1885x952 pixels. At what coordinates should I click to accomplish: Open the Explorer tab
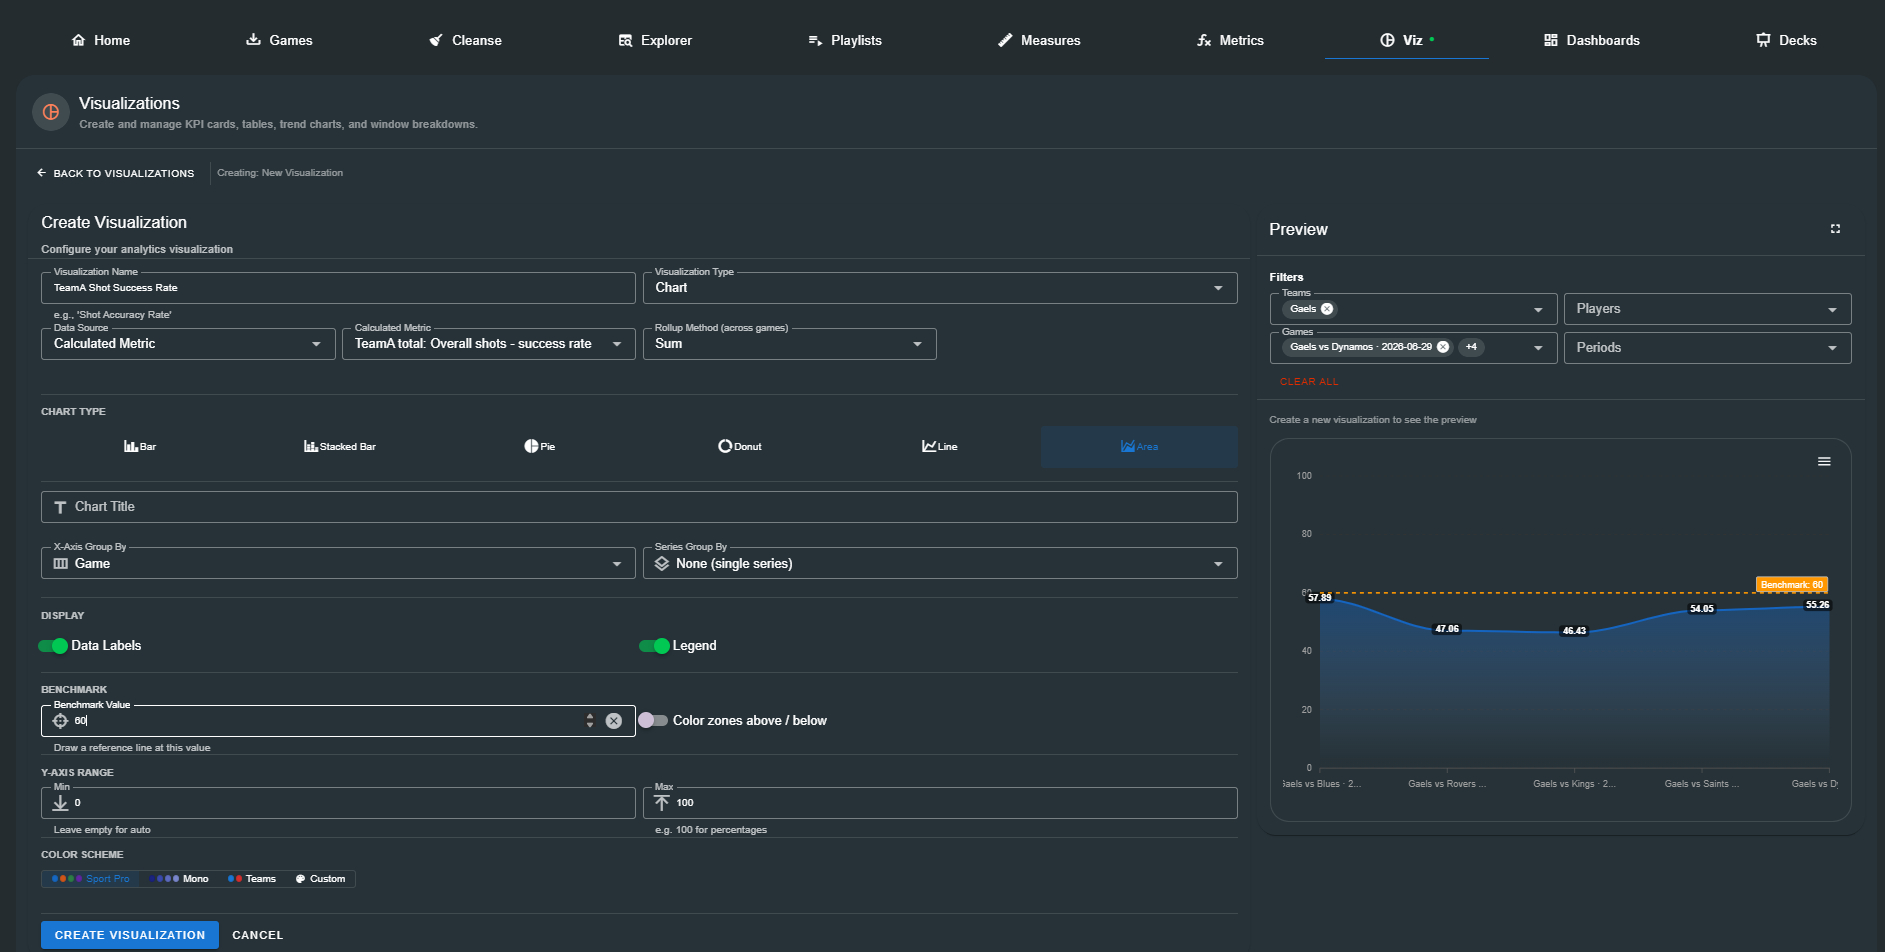point(655,40)
